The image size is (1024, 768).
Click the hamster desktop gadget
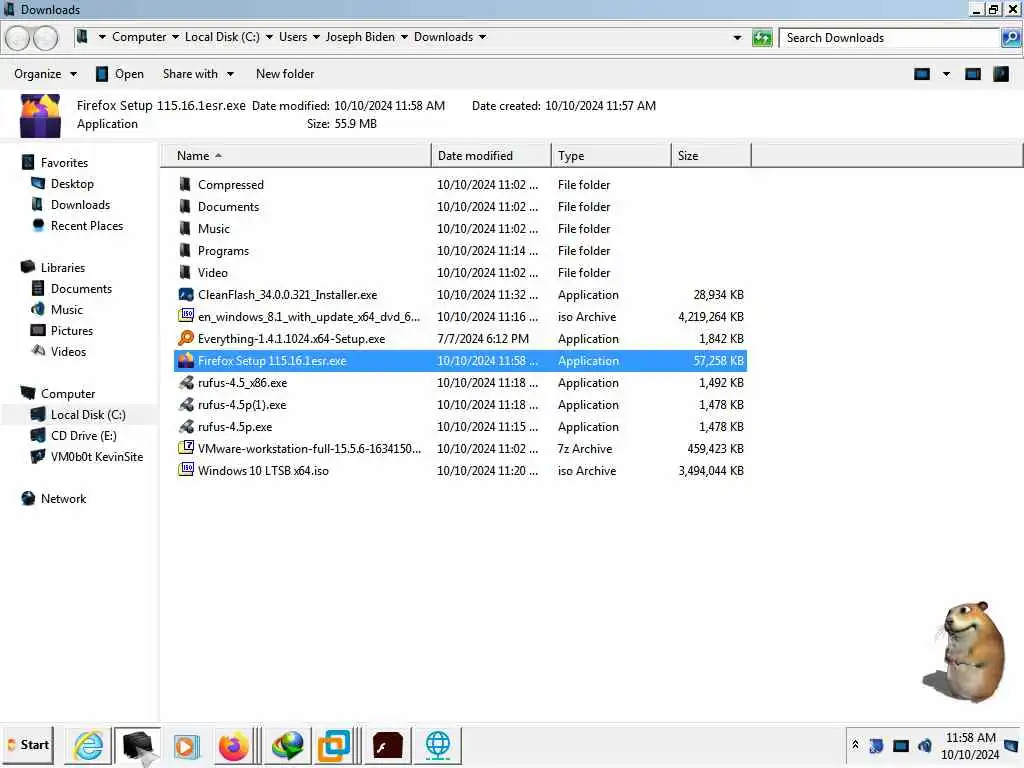(965, 652)
